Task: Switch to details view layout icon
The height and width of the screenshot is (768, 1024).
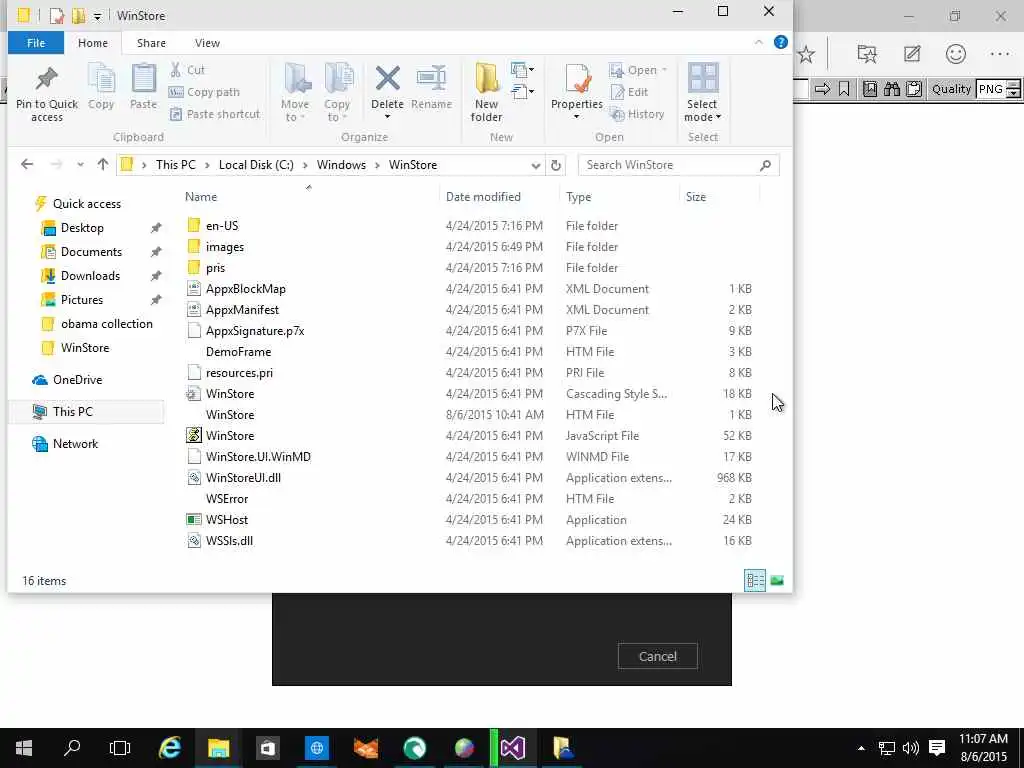Action: tap(755, 581)
